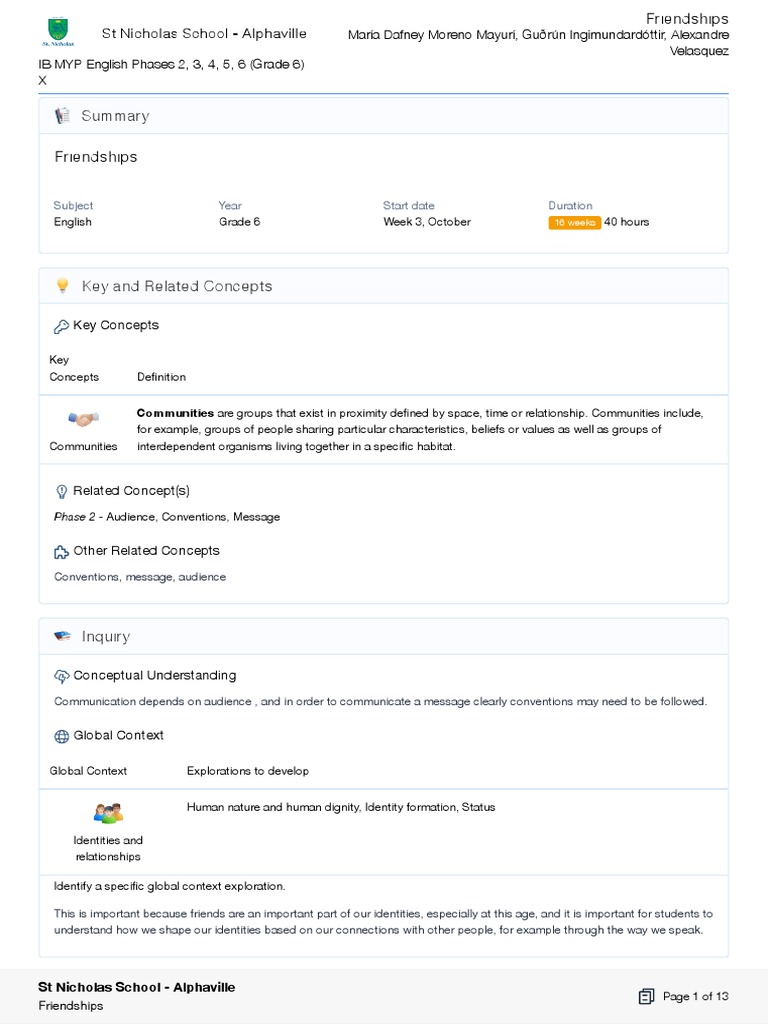Click the St Nicholas School - Alphaville header title
The image size is (768, 1024).
[204, 34]
